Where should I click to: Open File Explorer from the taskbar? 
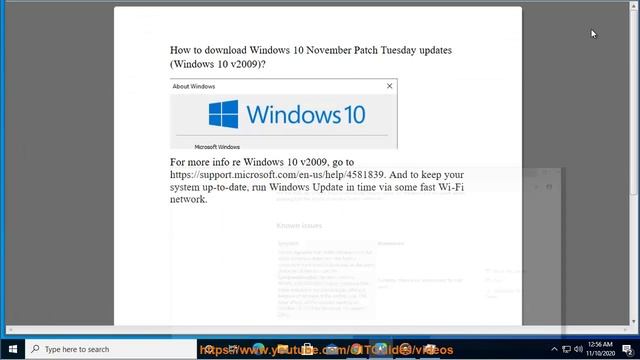(x=282, y=349)
